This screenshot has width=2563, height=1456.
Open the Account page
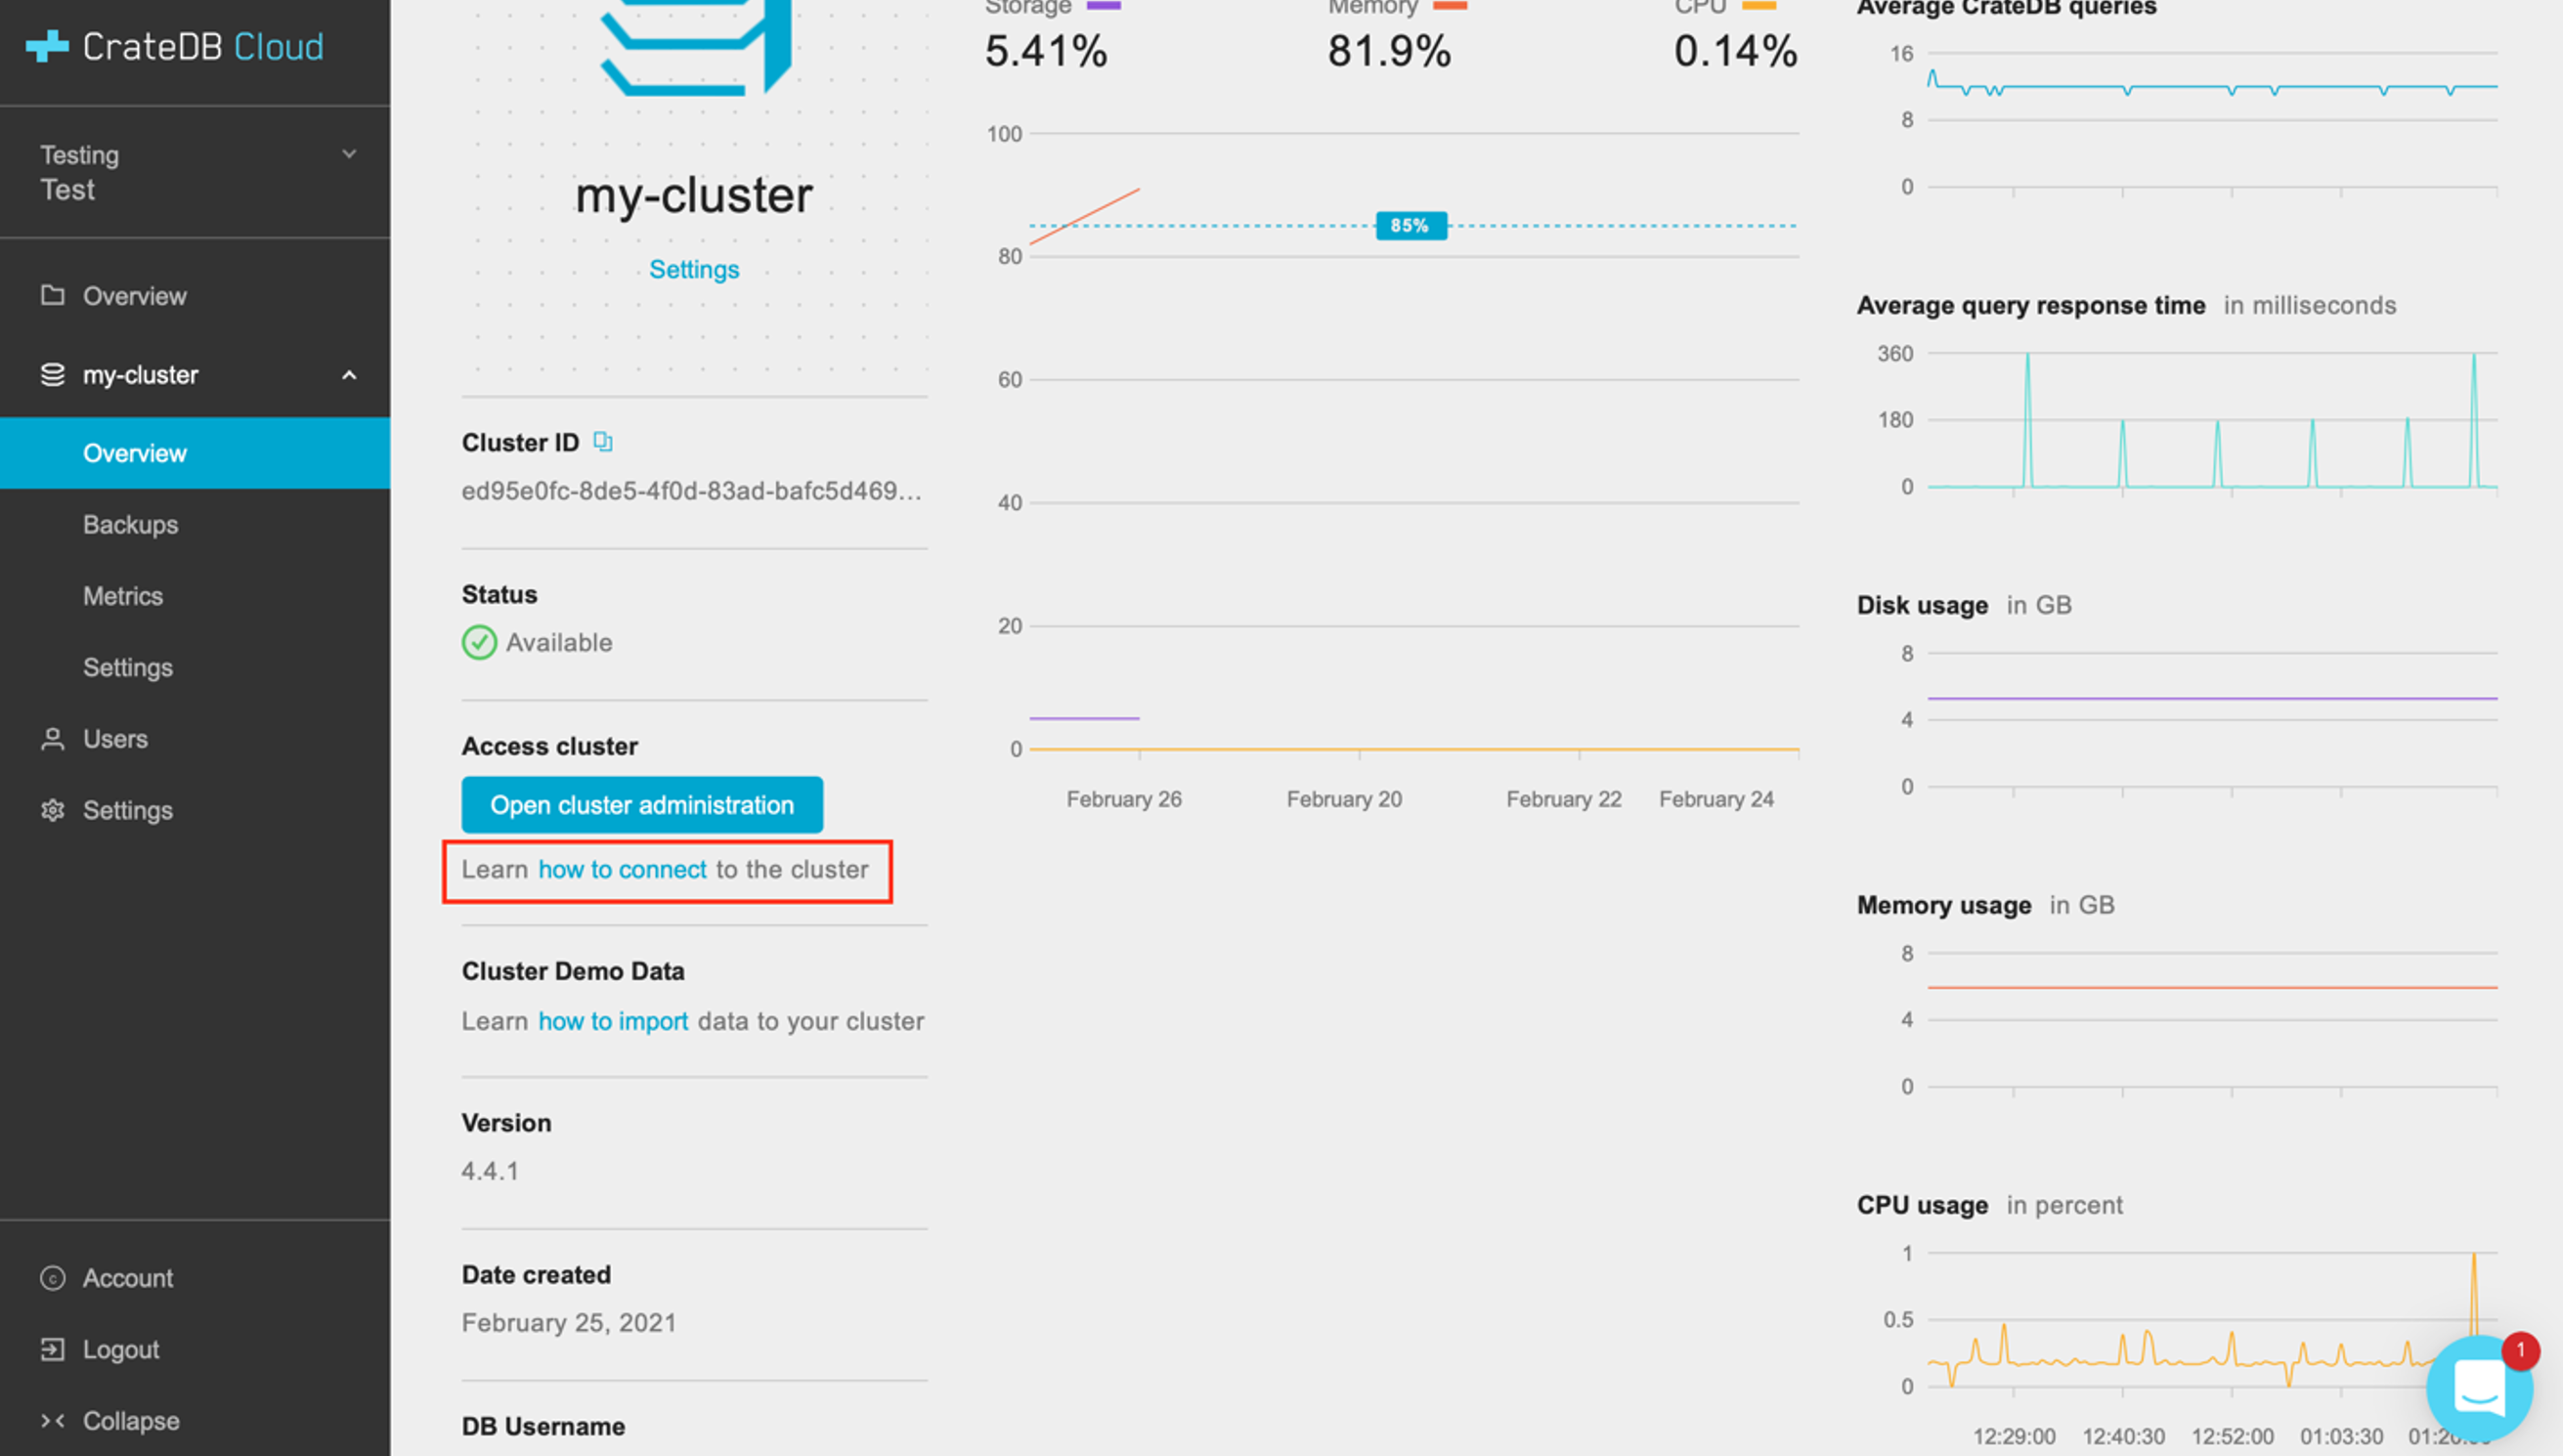(x=127, y=1278)
